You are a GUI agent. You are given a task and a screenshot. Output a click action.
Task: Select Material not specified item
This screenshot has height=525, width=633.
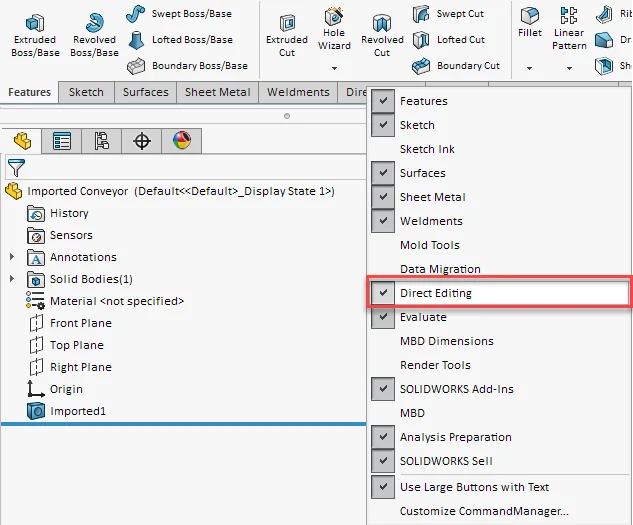(105, 301)
